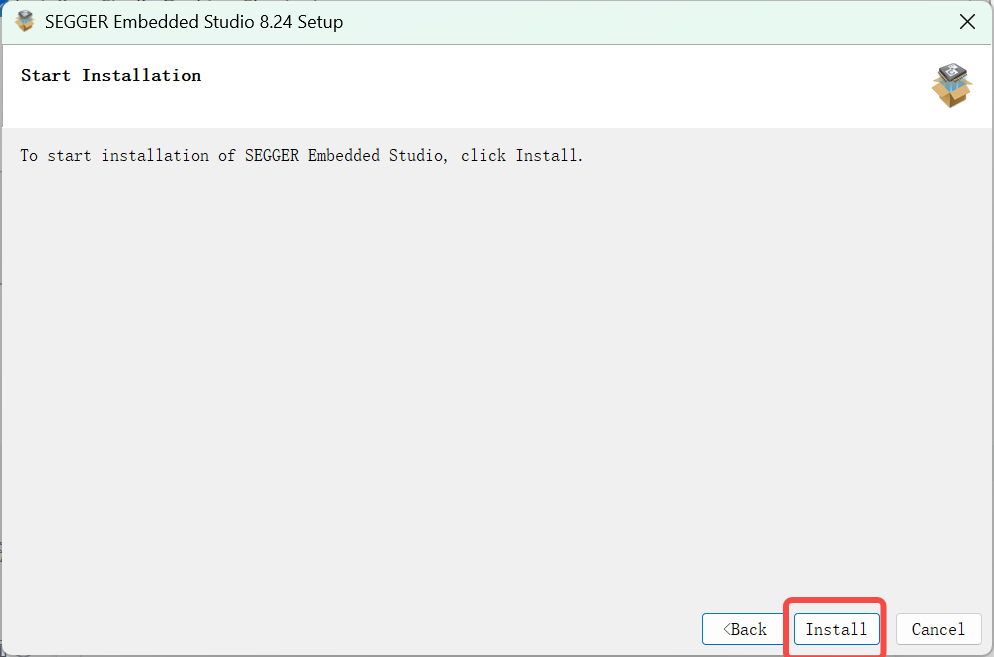Screen dimensions: 994x657
Task: Click the SEGGER logo beside the window title
Action: tap(25, 20)
